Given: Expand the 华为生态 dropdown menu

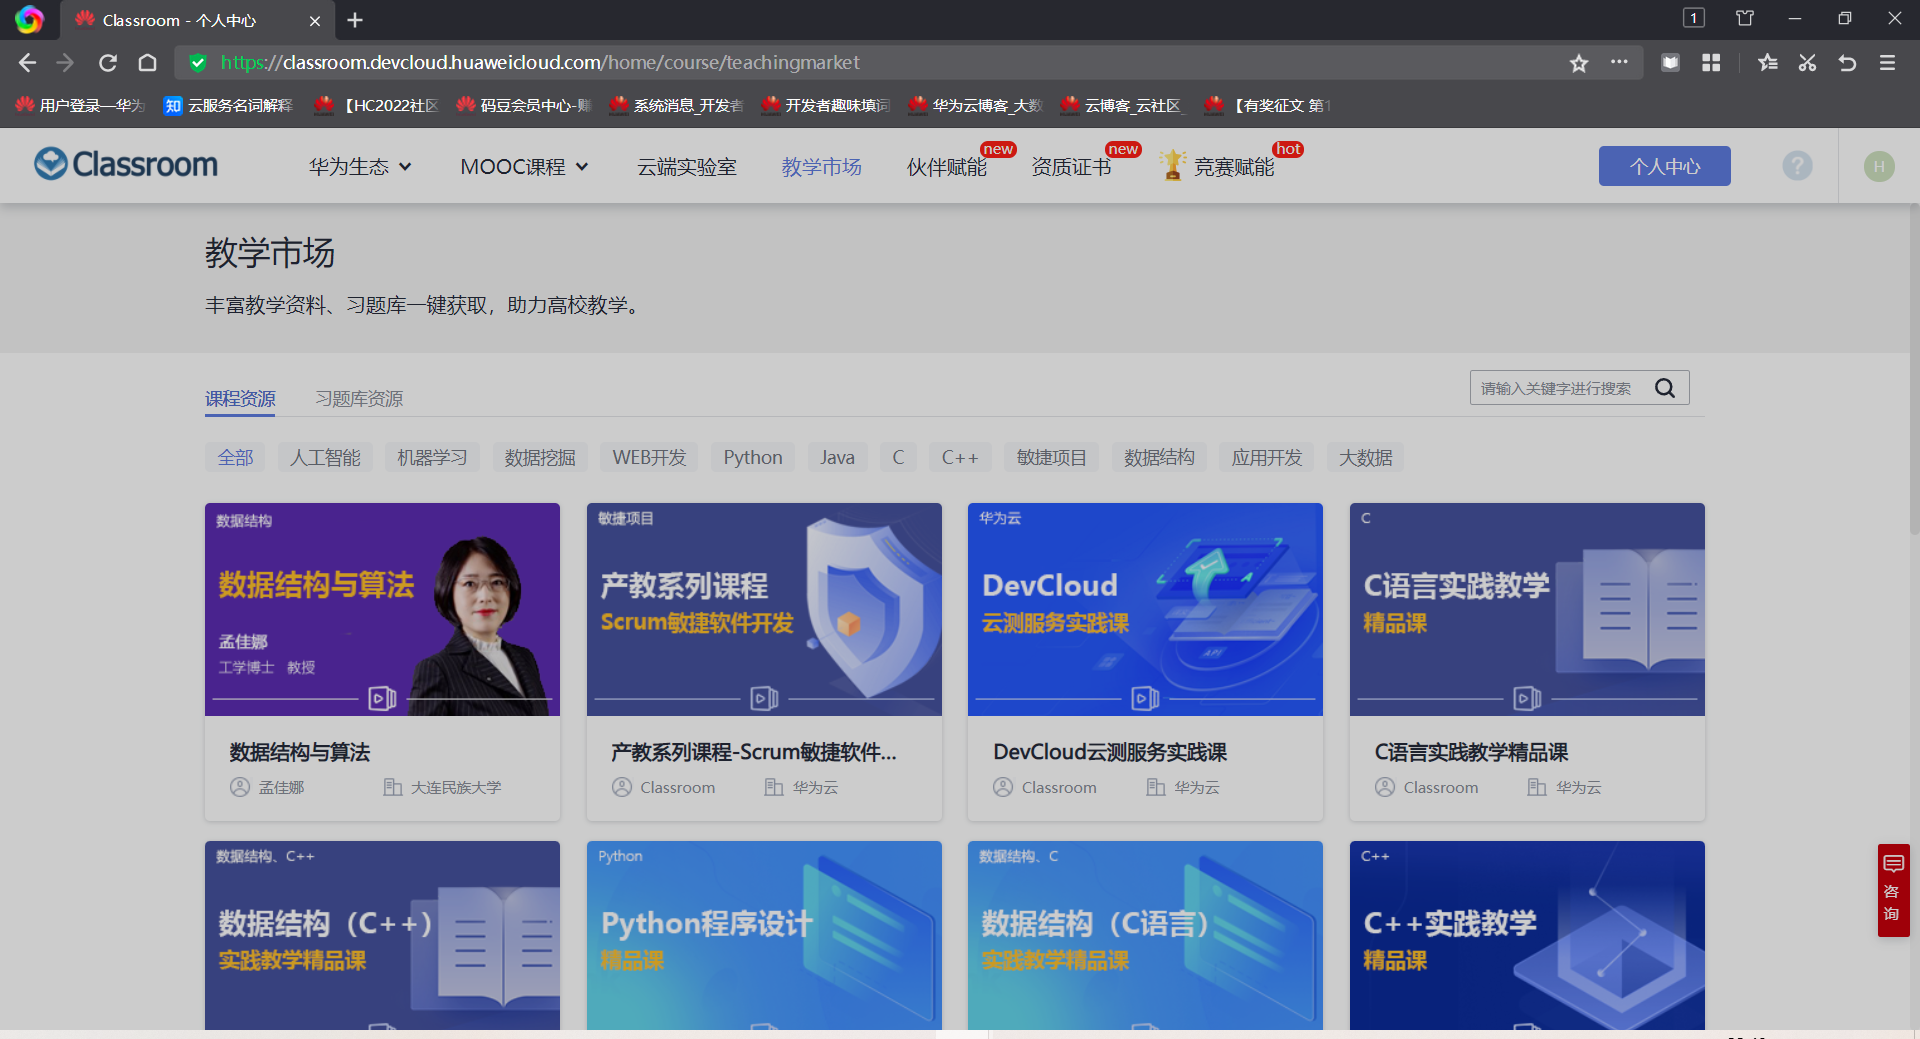Looking at the screenshot, I should pos(360,167).
